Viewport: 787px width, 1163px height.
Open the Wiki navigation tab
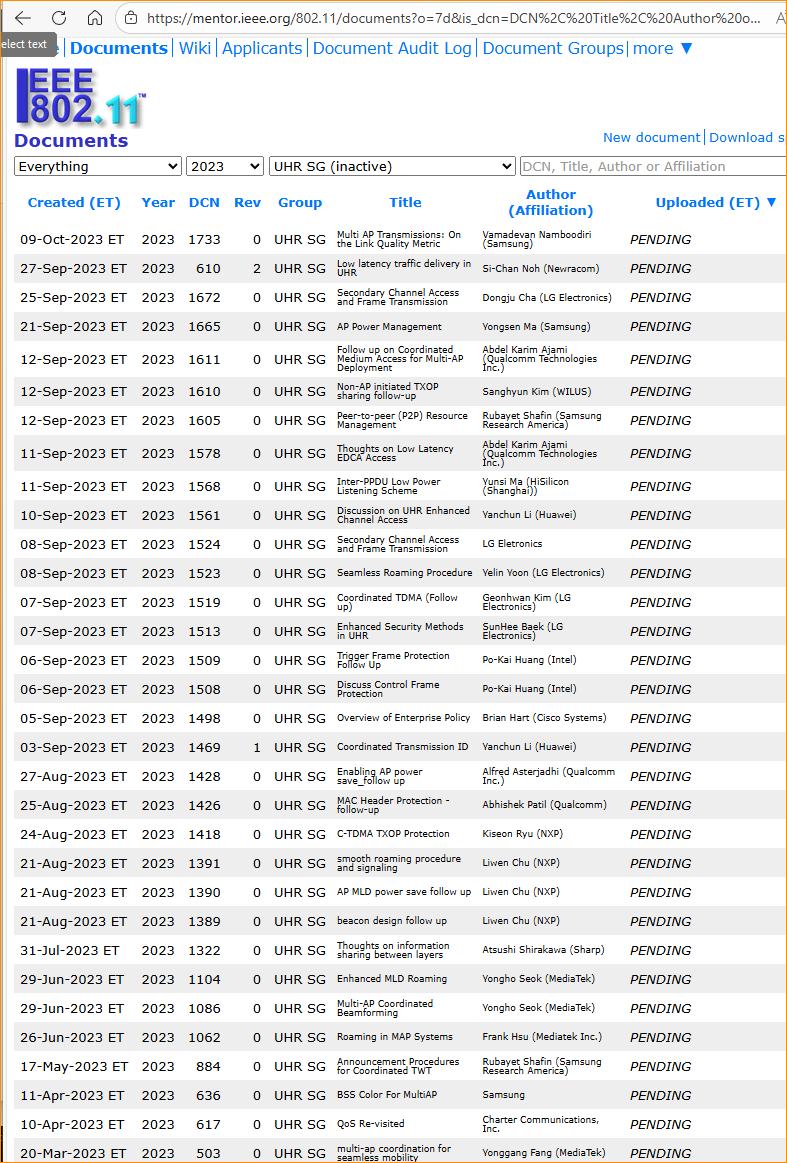tap(195, 48)
